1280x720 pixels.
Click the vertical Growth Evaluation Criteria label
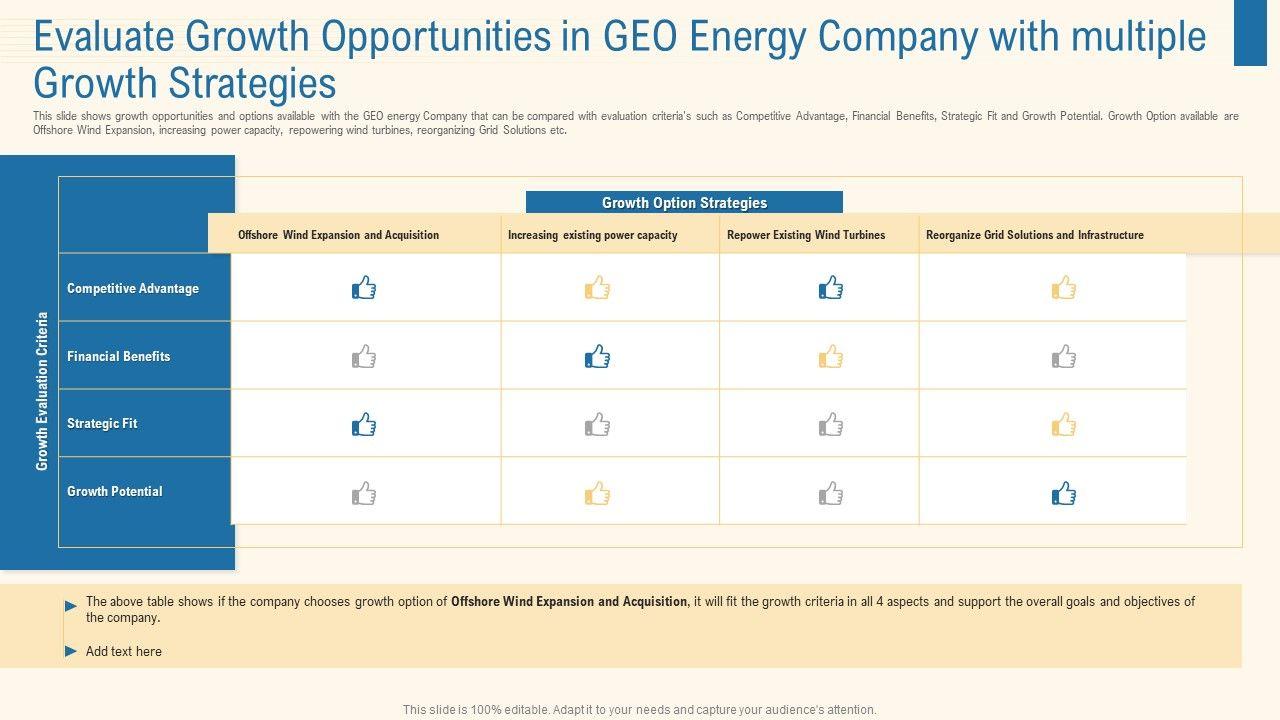[42, 391]
